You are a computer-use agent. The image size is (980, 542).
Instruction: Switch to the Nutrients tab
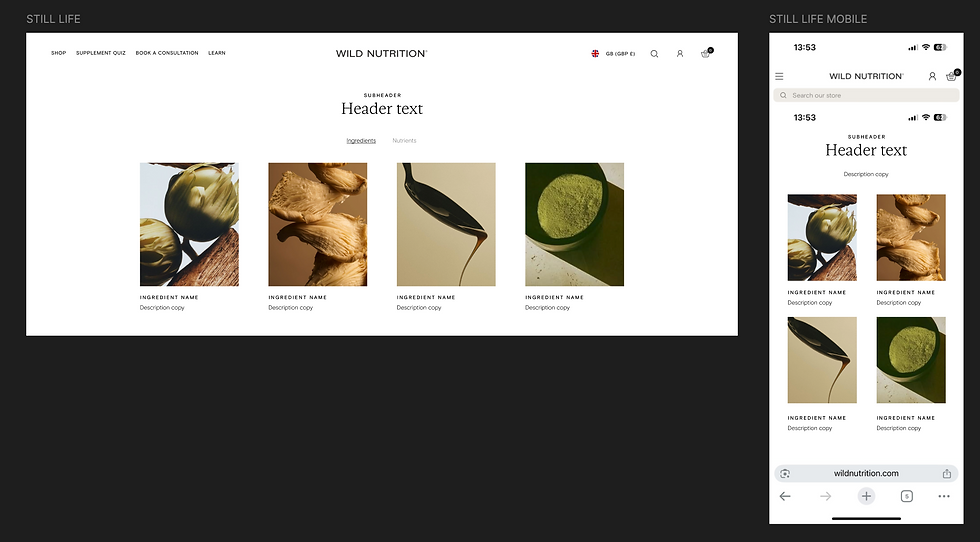point(404,141)
